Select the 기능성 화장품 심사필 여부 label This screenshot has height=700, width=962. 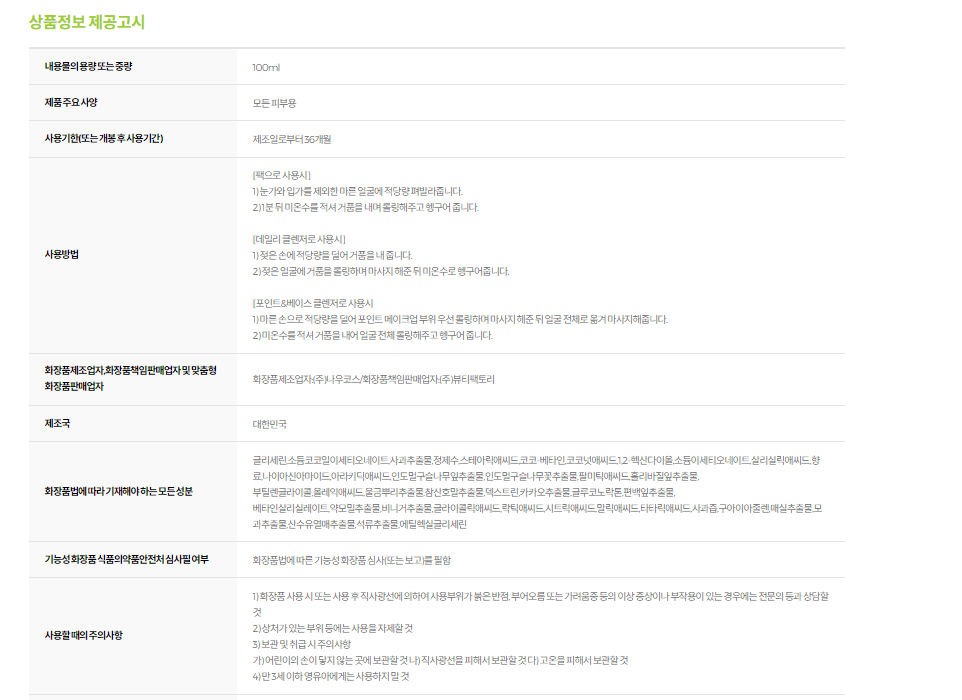point(127,559)
